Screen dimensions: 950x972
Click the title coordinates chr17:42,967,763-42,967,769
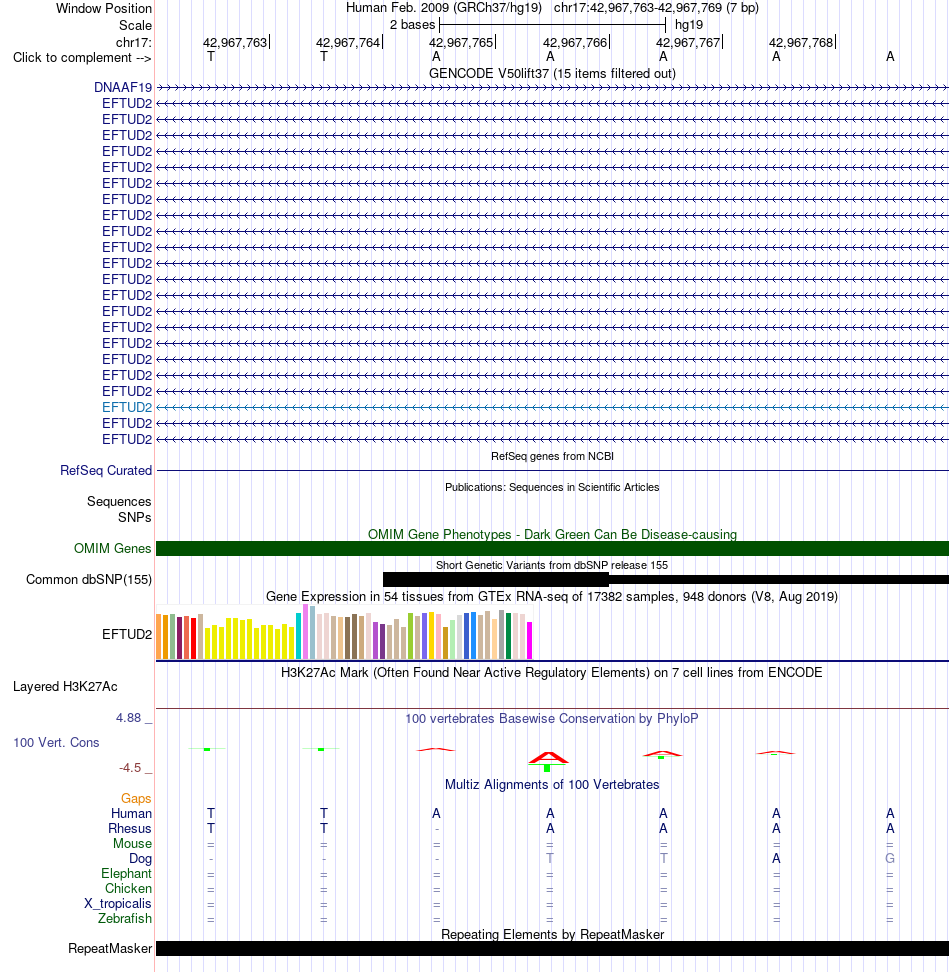click(x=638, y=8)
